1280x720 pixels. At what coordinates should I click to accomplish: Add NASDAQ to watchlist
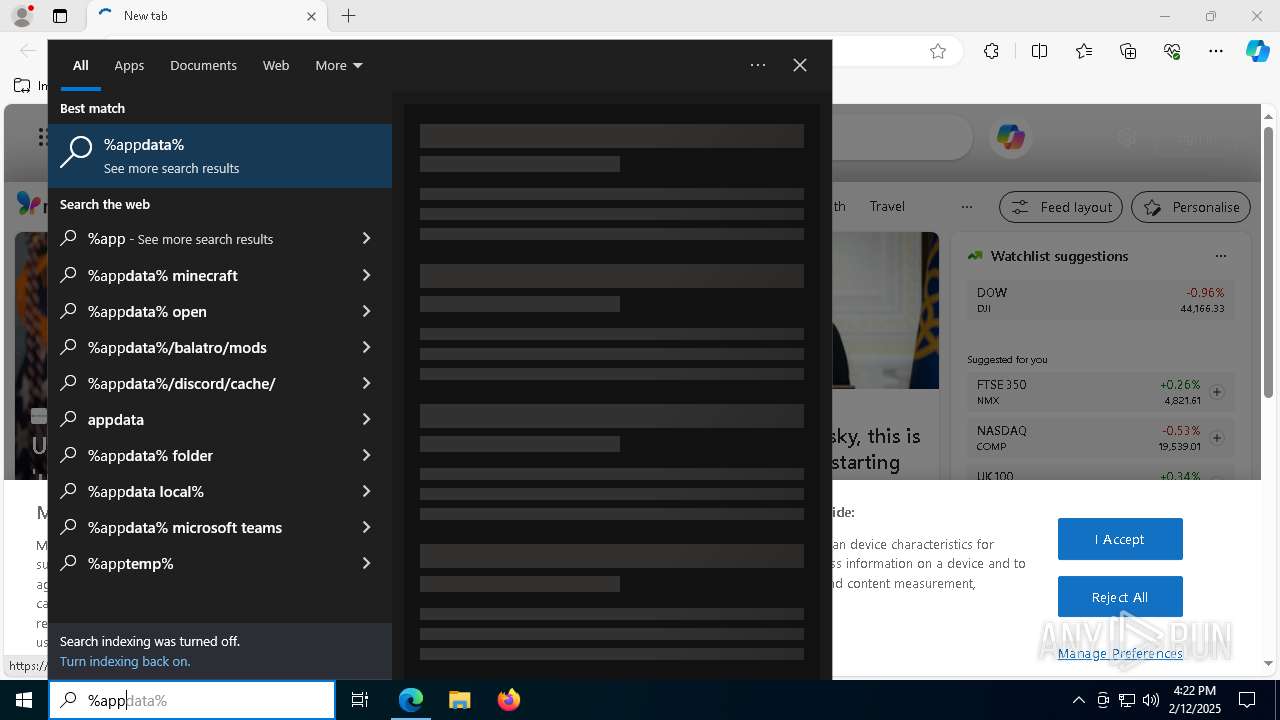(x=1217, y=438)
